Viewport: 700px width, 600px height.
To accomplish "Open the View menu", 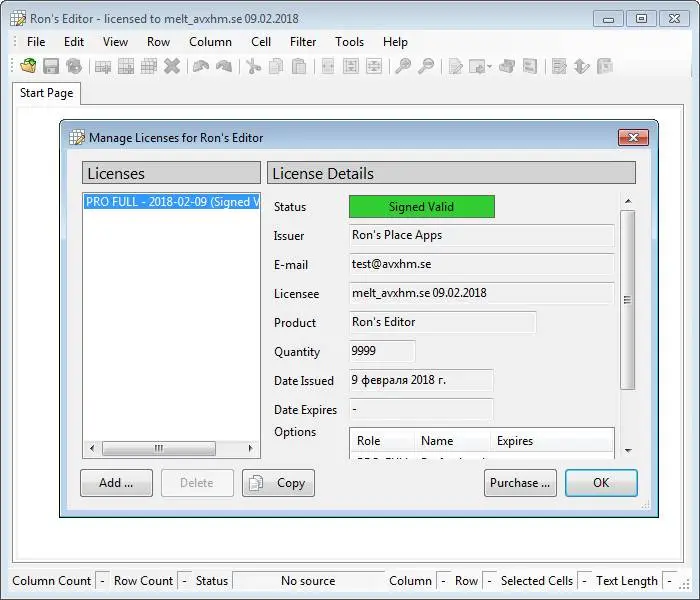I will tap(115, 42).
